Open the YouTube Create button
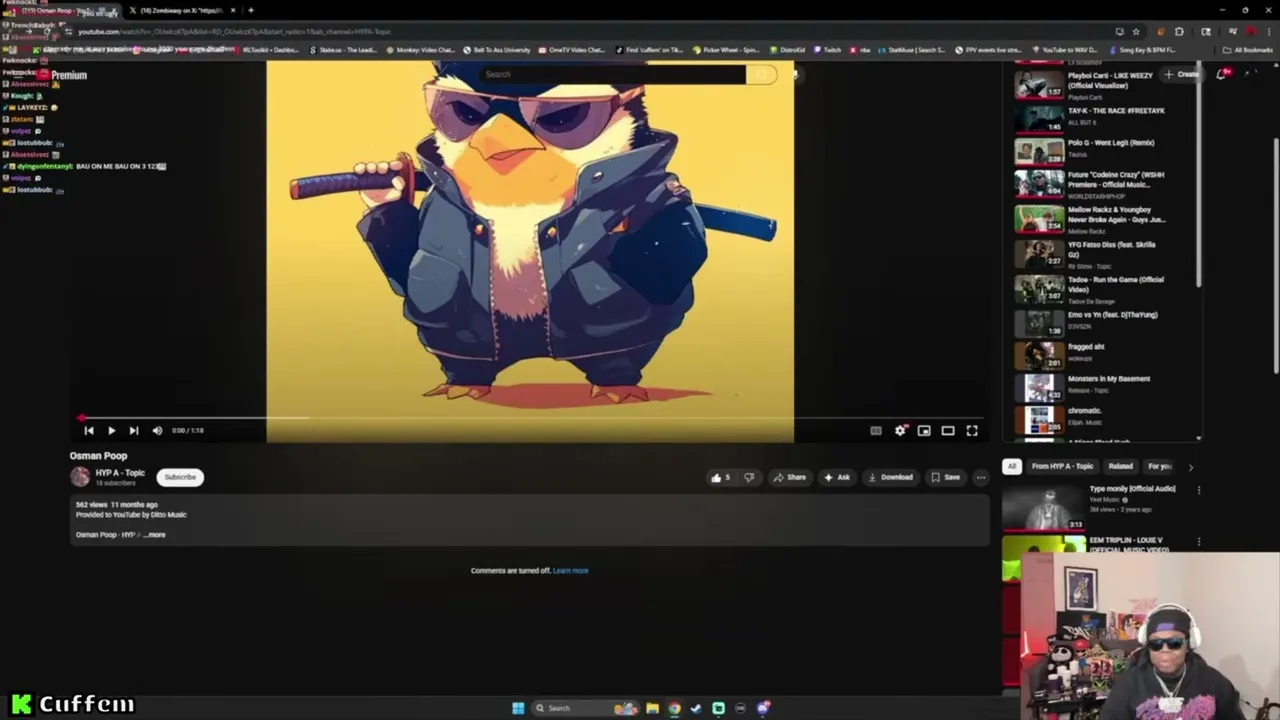 [x=1181, y=74]
